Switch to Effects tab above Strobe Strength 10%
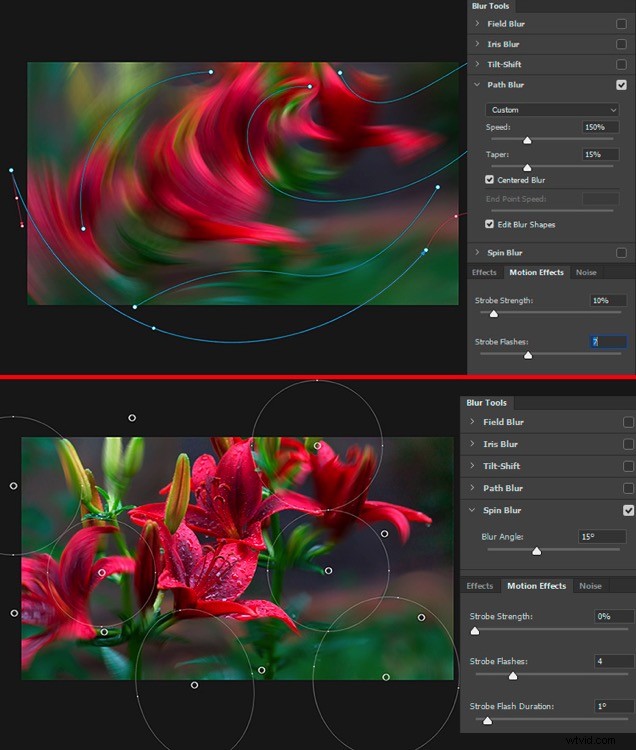Image resolution: width=636 pixels, height=750 pixels. [x=484, y=272]
